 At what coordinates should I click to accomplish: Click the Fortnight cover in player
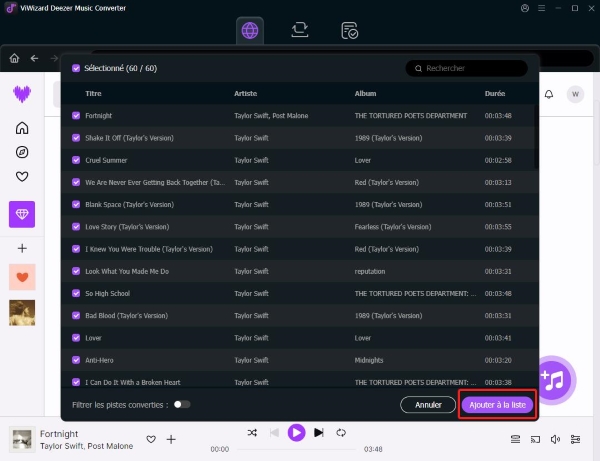22,439
